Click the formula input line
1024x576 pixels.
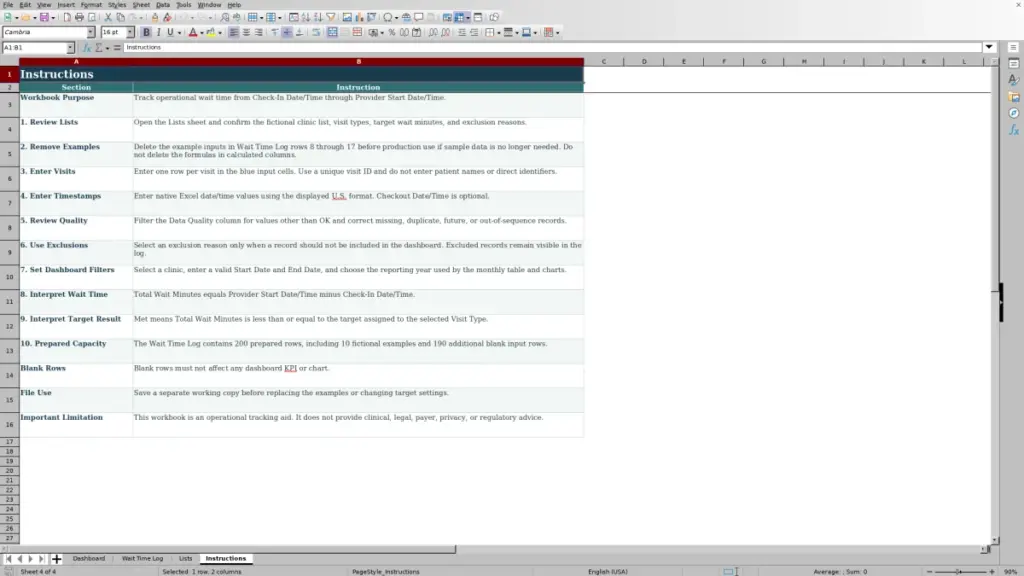(552, 48)
